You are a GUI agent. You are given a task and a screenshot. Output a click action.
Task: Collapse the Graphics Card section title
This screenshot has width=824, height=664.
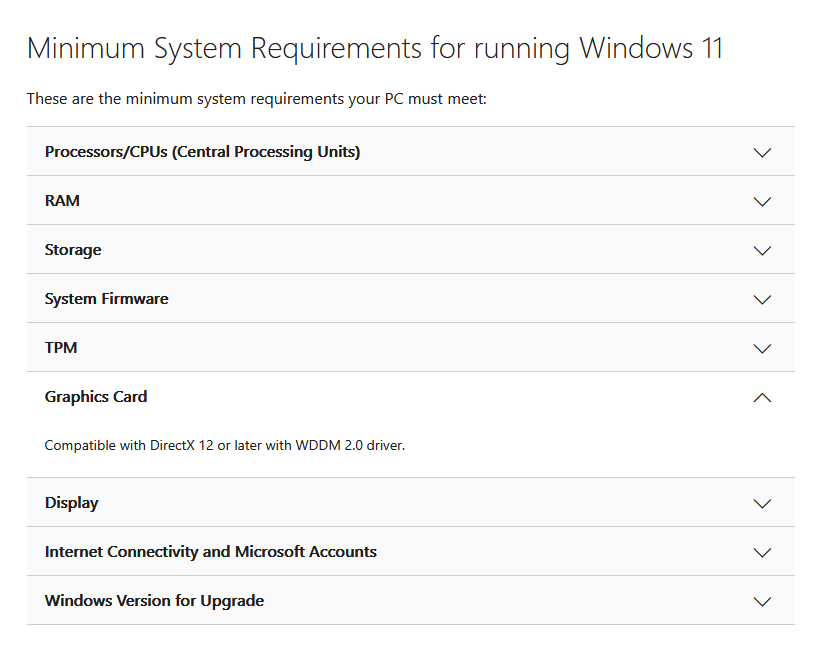point(96,397)
